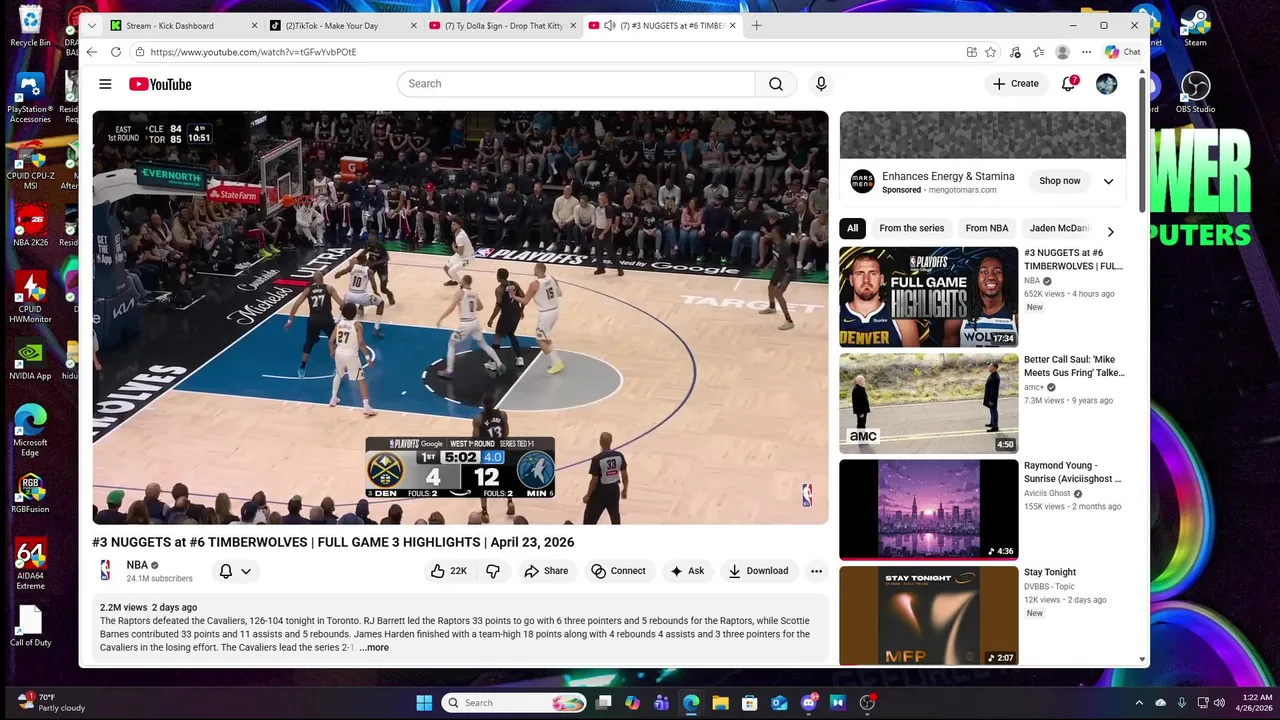Click the Create button
The height and width of the screenshot is (720, 1280).
1016,84
